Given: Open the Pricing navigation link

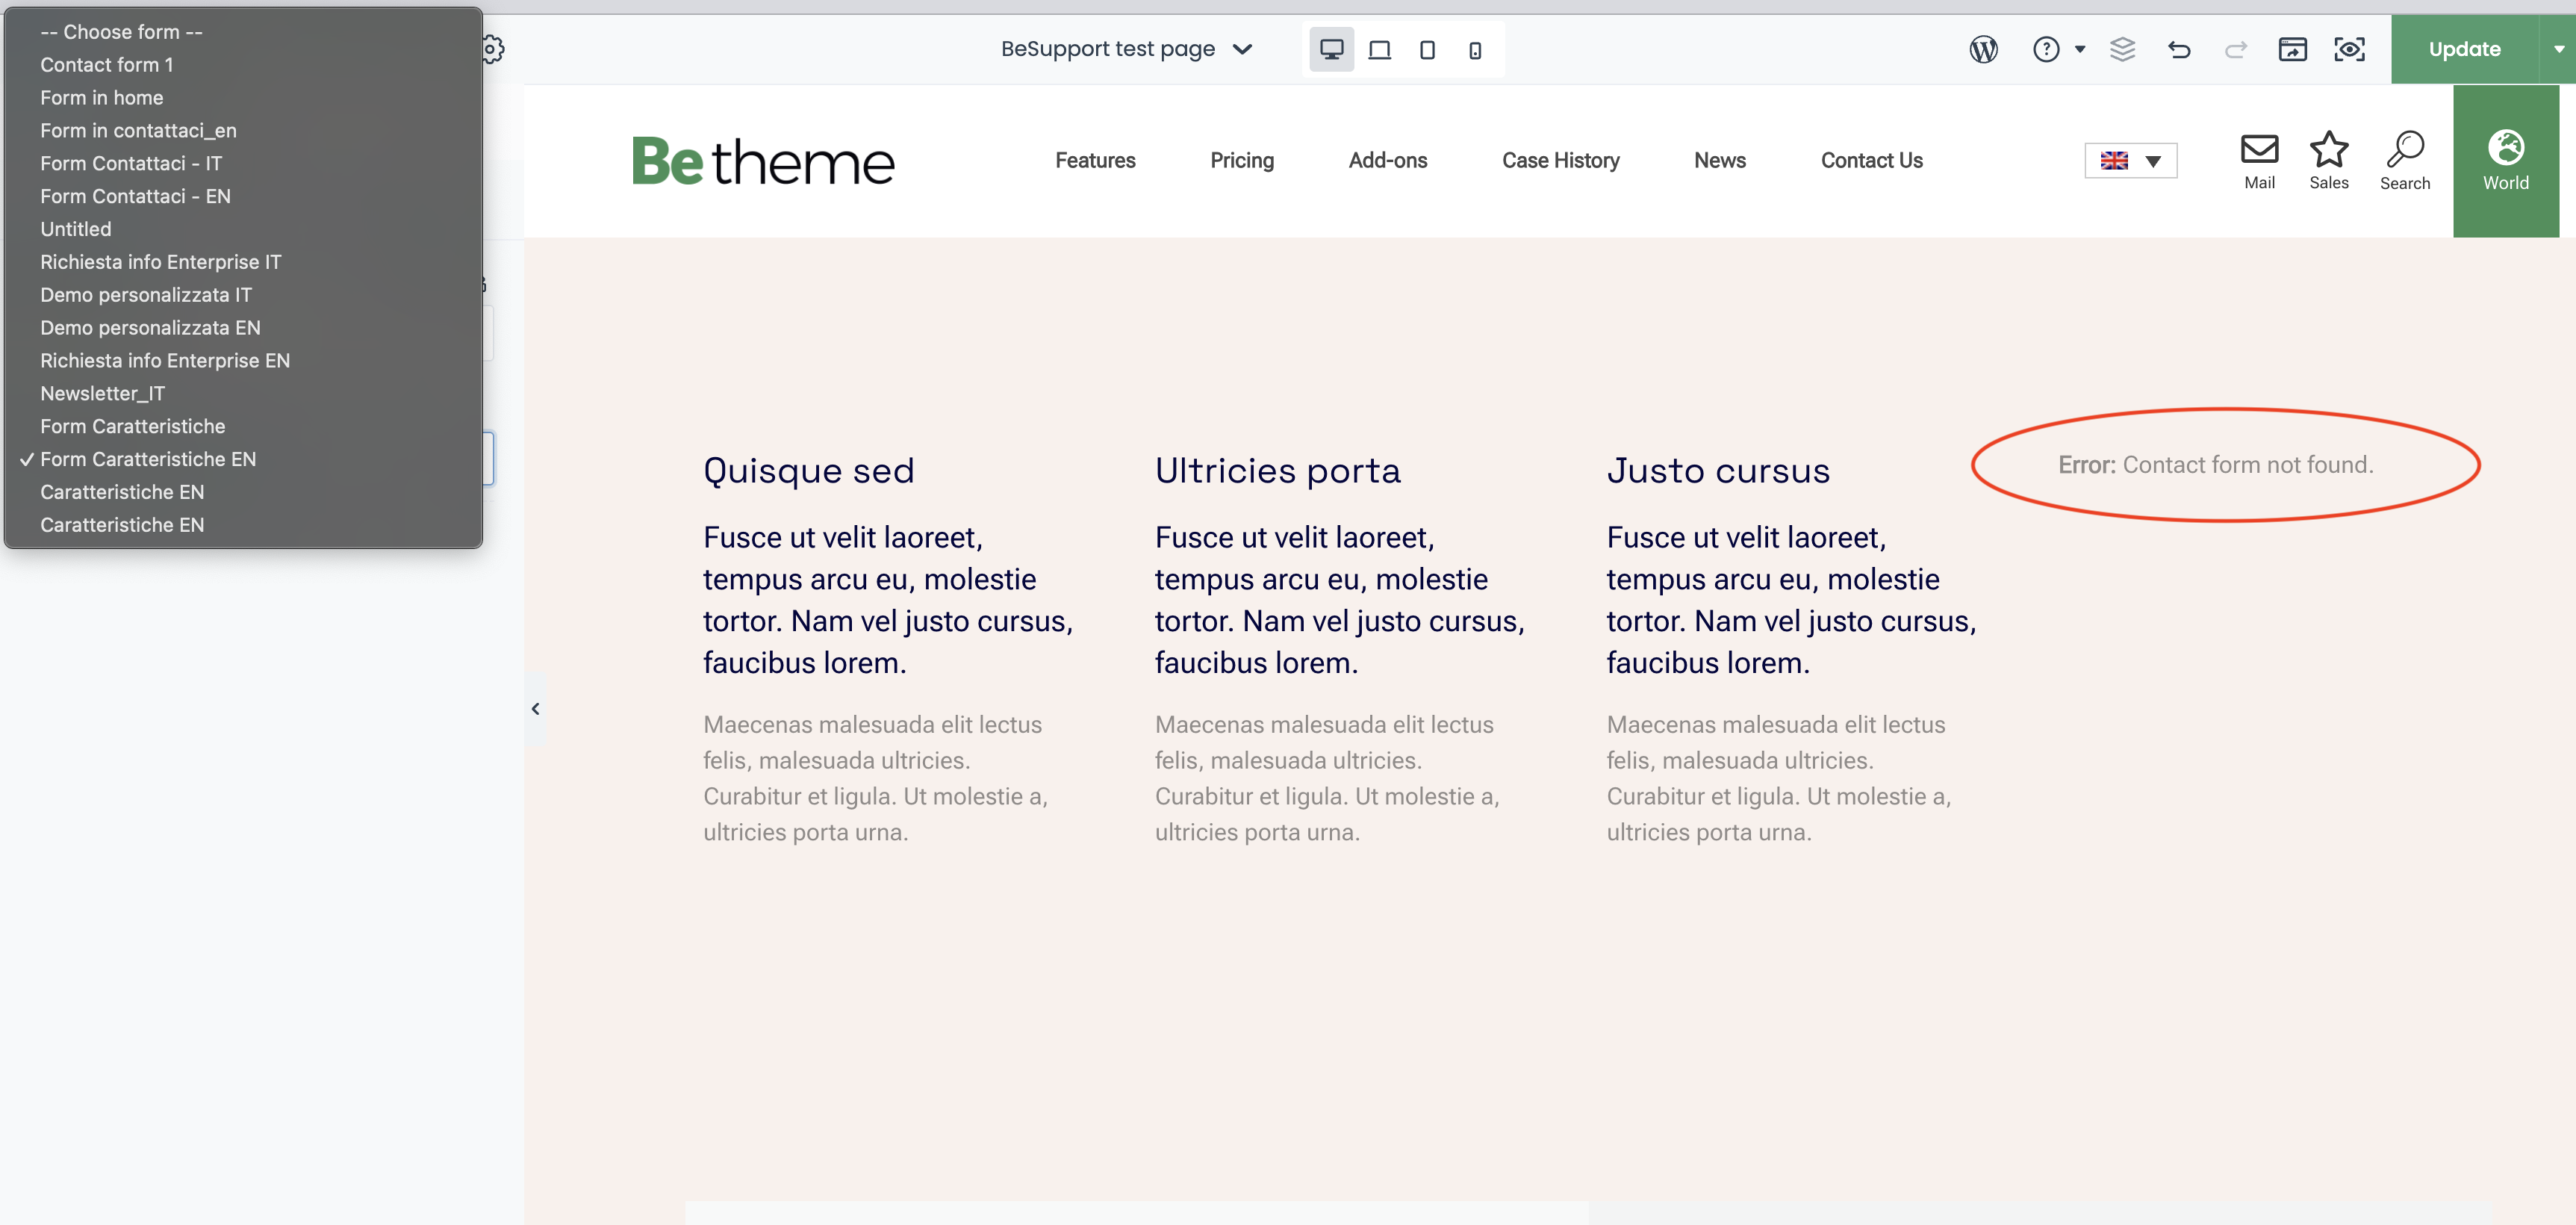Looking at the screenshot, I should pyautogui.click(x=1241, y=161).
